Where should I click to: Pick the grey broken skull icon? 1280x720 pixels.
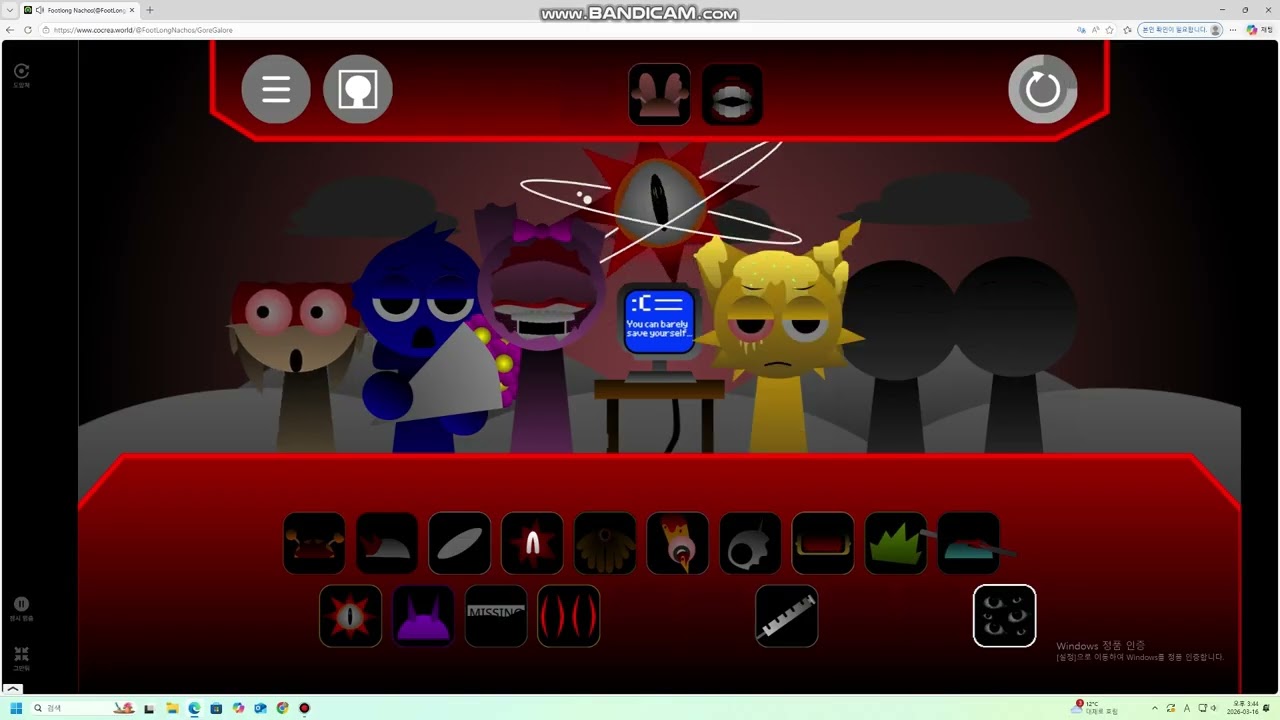[x=750, y=543]
